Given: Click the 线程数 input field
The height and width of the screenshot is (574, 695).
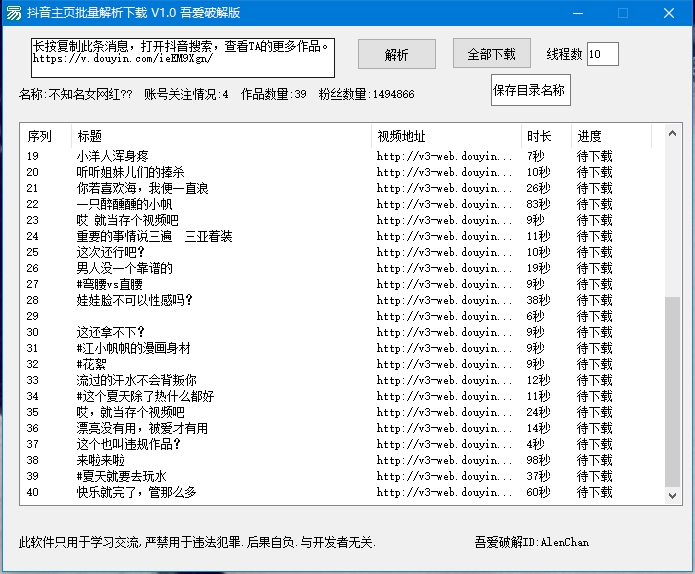Looking at the screenshot, I should click(602, 54).
